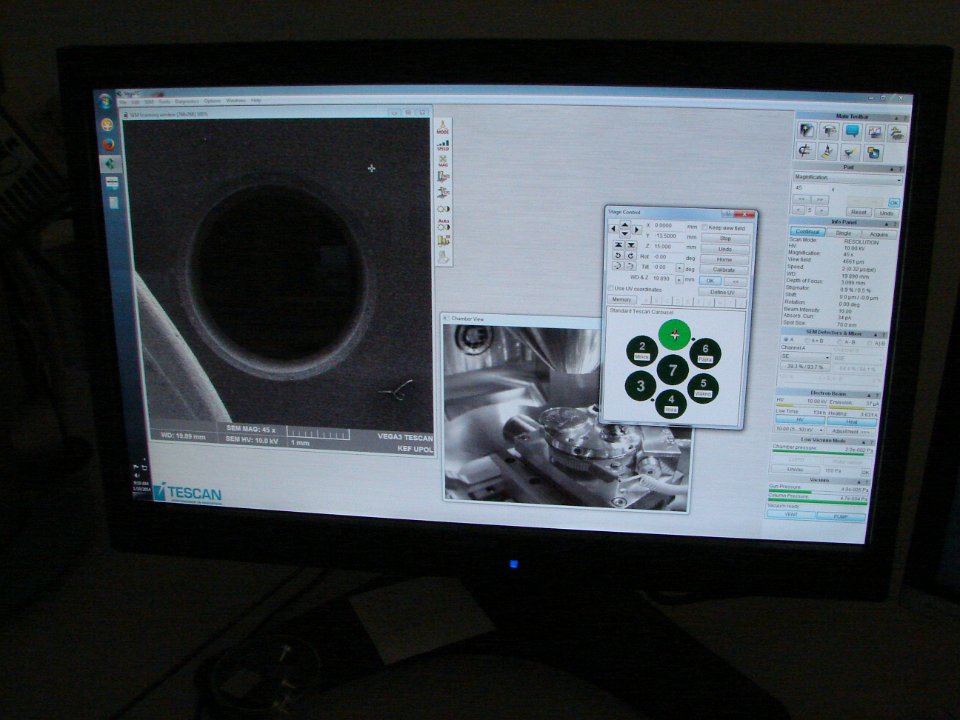Click the Z raise stage icon
The height and width of the screenshot is (720, 960).
(618, 245)
